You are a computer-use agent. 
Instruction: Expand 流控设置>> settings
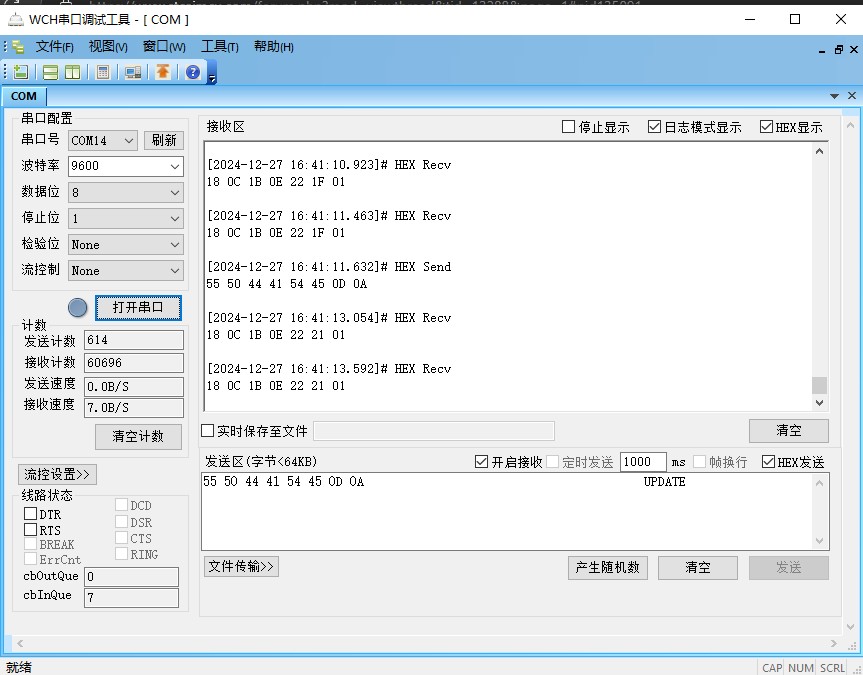coord(57,474)
